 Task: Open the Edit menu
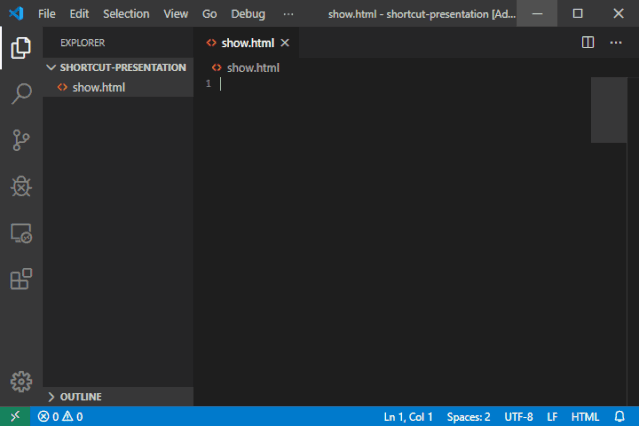79,14
